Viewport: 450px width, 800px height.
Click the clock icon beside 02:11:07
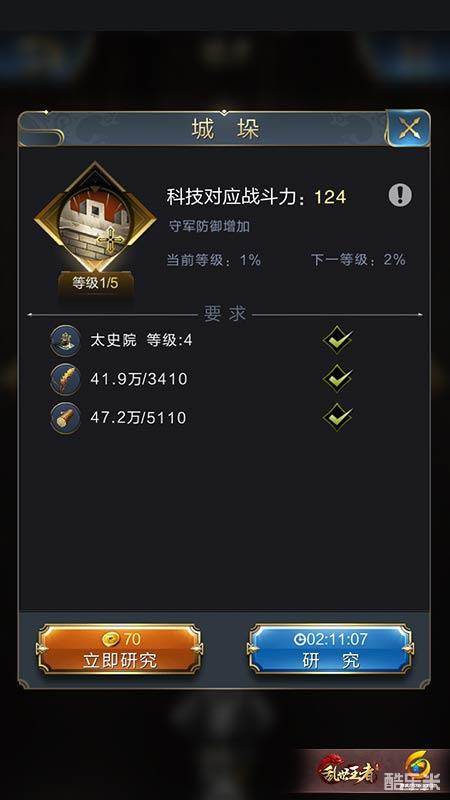coord(299,639)
